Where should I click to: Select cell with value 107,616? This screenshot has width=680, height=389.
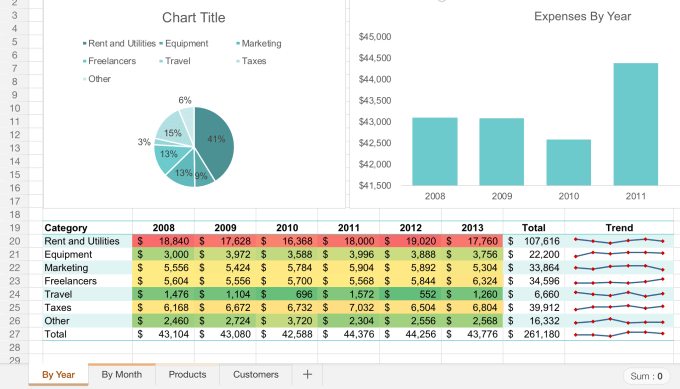click(534, 241)
